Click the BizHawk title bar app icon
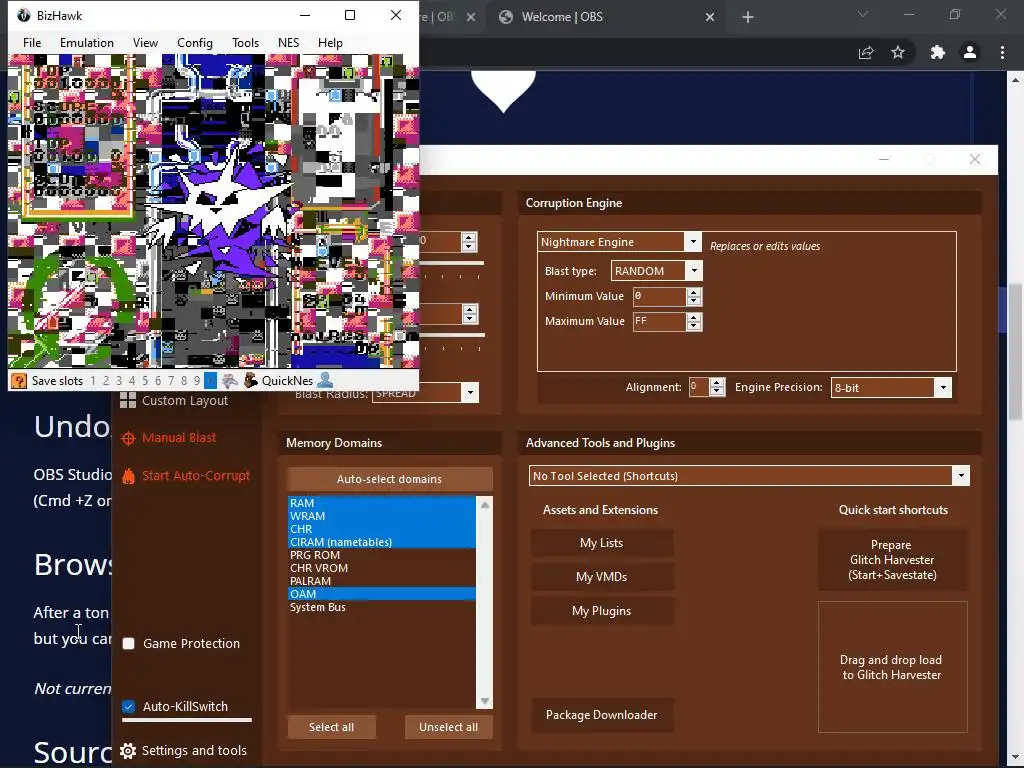The height and width of the screenshot is (768, 1024). 24,15
